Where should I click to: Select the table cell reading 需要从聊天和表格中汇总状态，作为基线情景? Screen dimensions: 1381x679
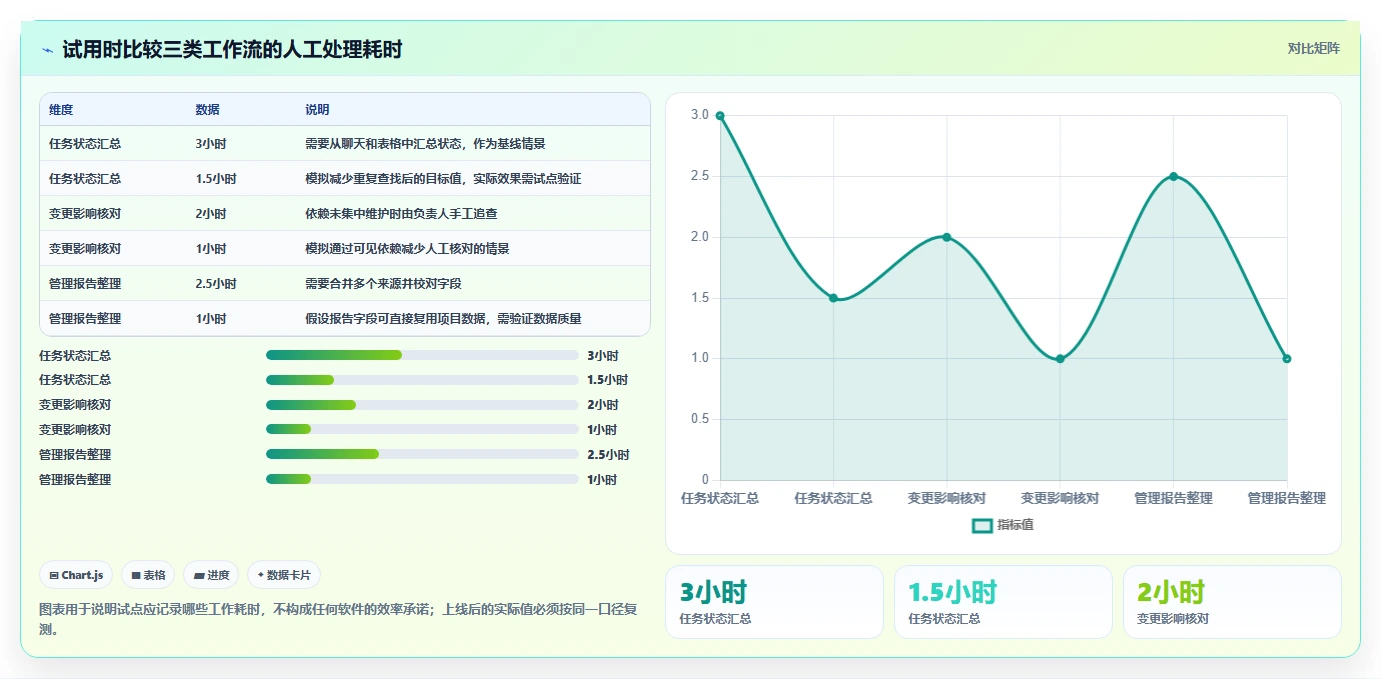click(425, 144)
